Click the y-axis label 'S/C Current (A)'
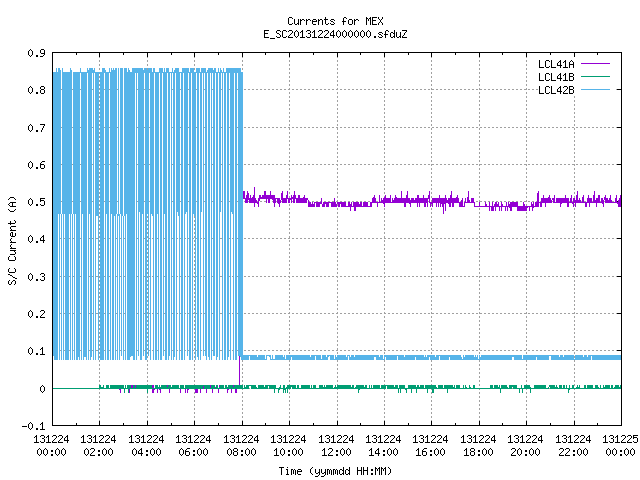 click(12, 241)
